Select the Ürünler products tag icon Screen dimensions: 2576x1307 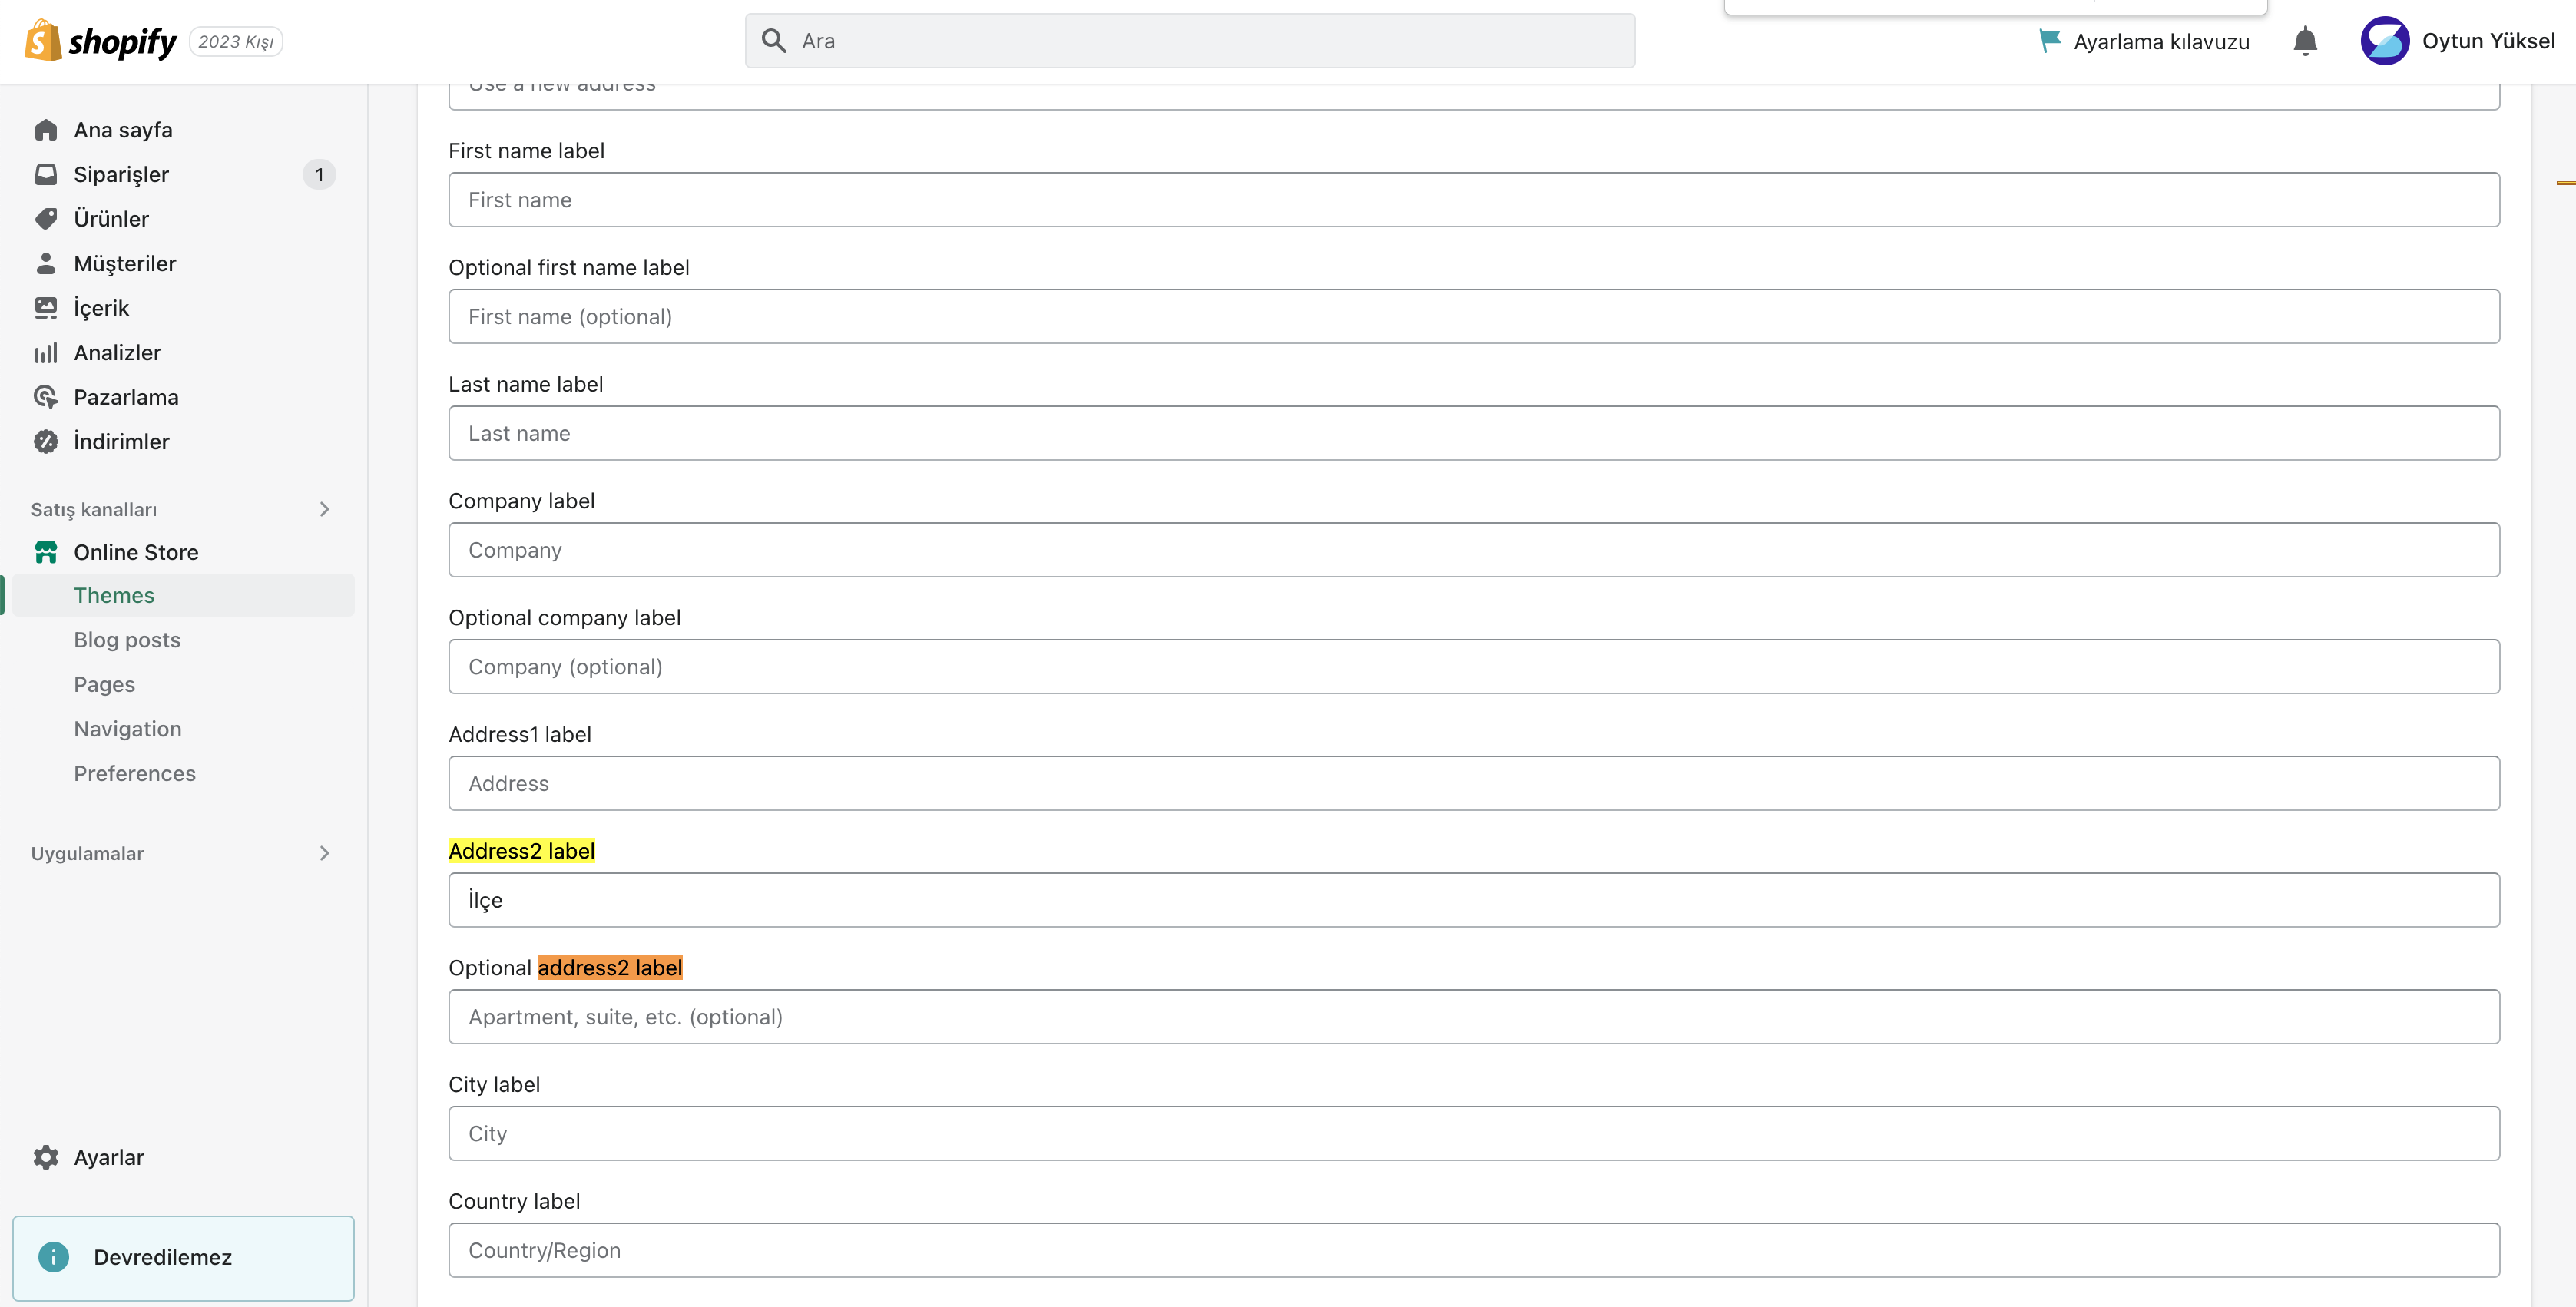pos(46,218)
